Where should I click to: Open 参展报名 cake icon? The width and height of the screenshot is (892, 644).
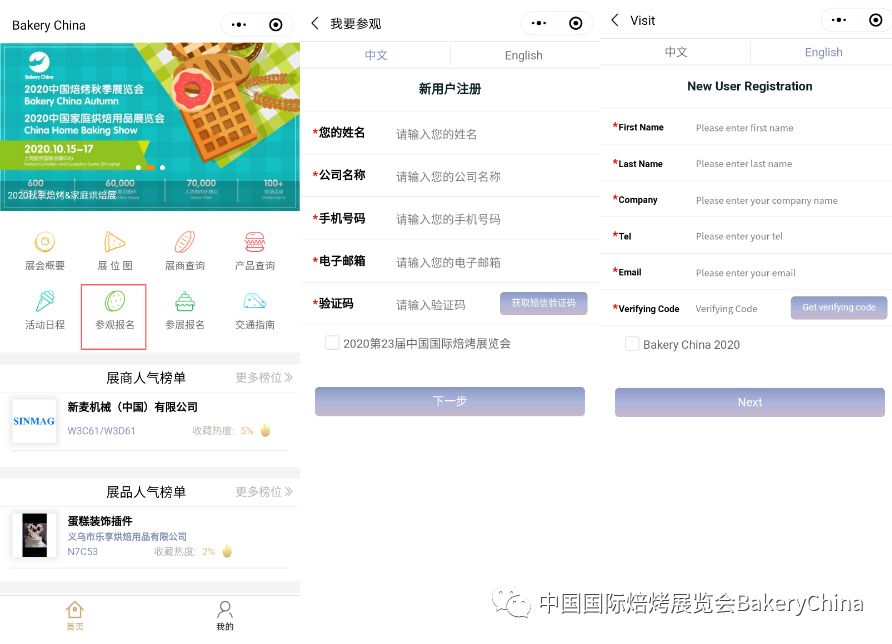pyautogui.click(x=184, y=301)
